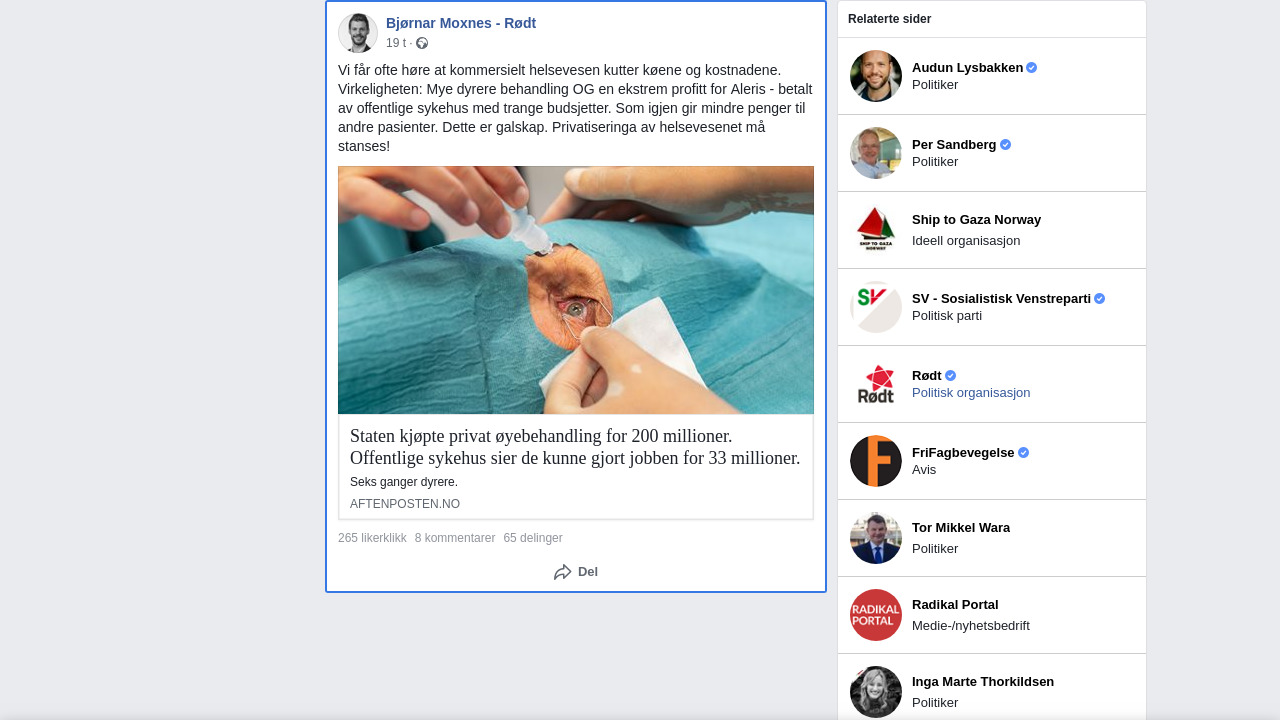This screenshot has width=1280, height=720.
Task: Click the Avis label under FriFagbevegelse
Action: [924, 470]
